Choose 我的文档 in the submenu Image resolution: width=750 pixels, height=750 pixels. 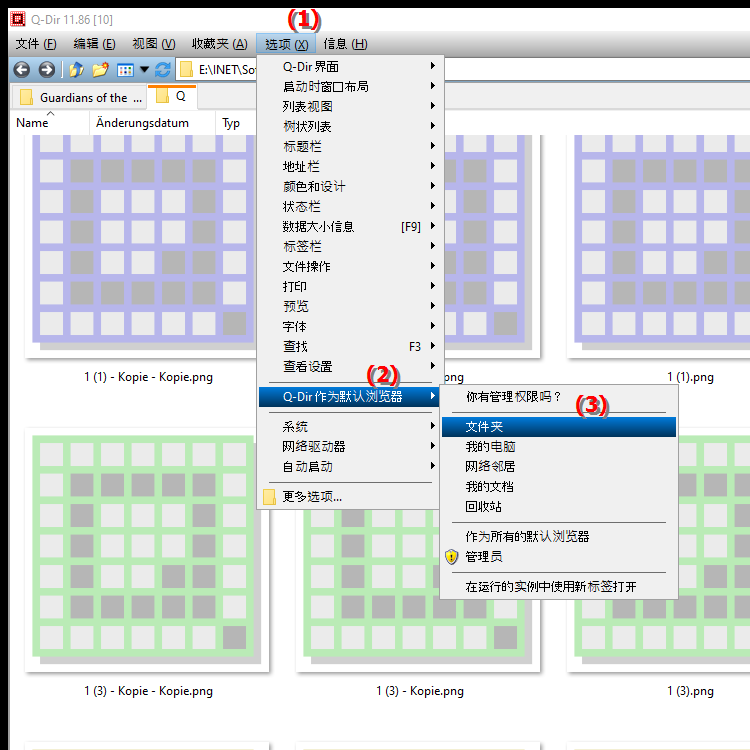pos(559,486)
